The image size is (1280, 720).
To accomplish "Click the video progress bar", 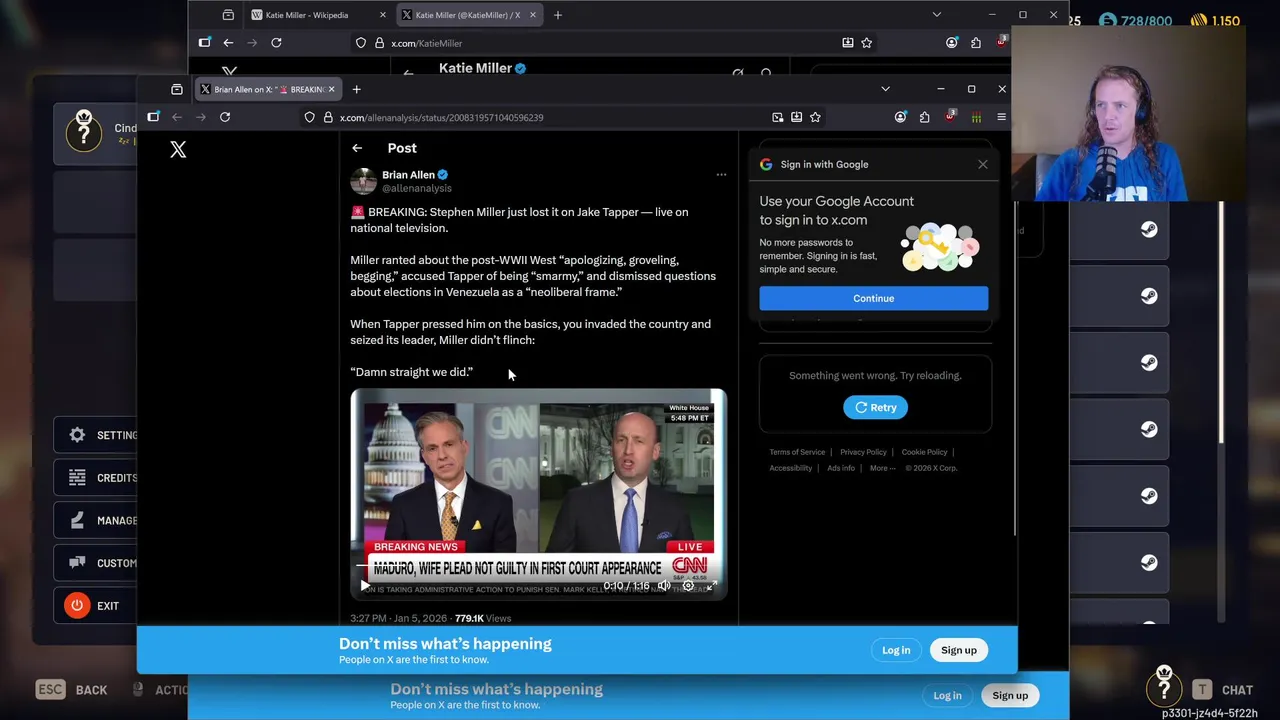I will pyautogui.click(x=538, y=566).
